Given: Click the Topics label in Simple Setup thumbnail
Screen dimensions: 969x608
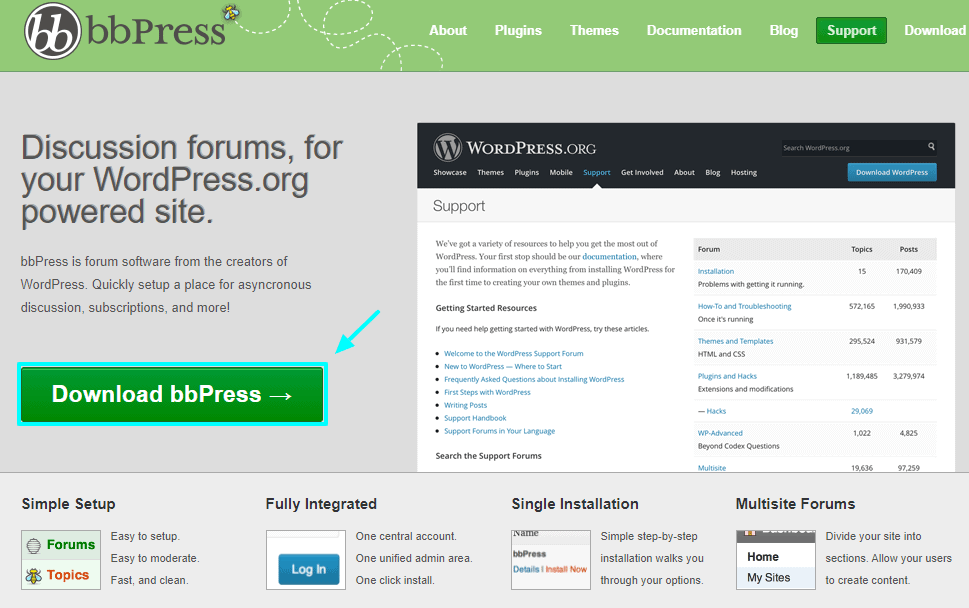Looking at the screenshot, I should pyautogui.click(x=68, y=575).
